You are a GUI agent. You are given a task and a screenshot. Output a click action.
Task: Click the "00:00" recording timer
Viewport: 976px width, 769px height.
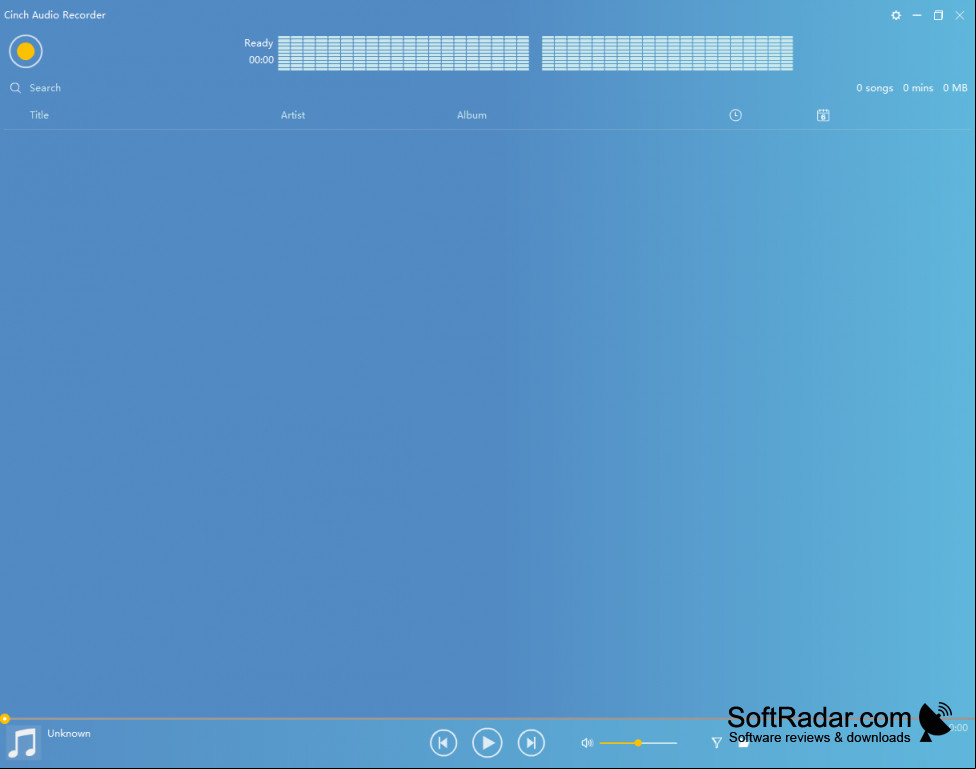pyautogui.click(x=261, y=60)
